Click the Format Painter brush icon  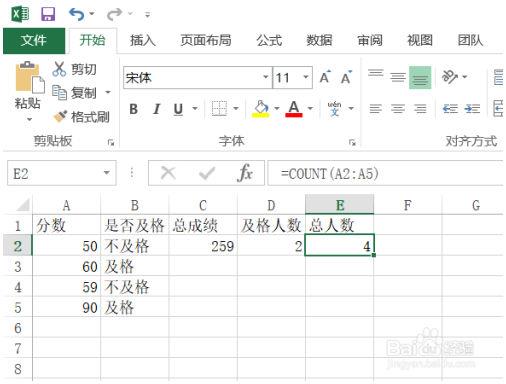coord(60,116)
